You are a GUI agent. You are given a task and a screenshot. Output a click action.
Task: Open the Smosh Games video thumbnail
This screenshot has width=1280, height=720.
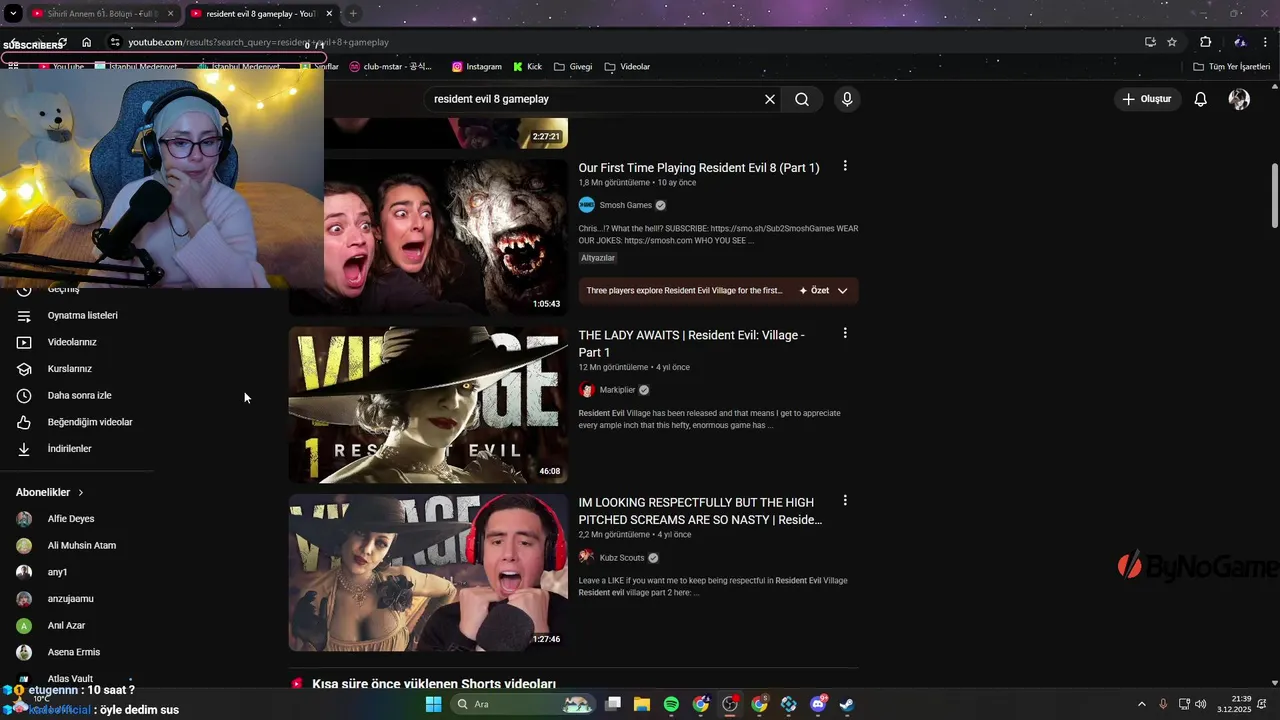tap(446, 237)
